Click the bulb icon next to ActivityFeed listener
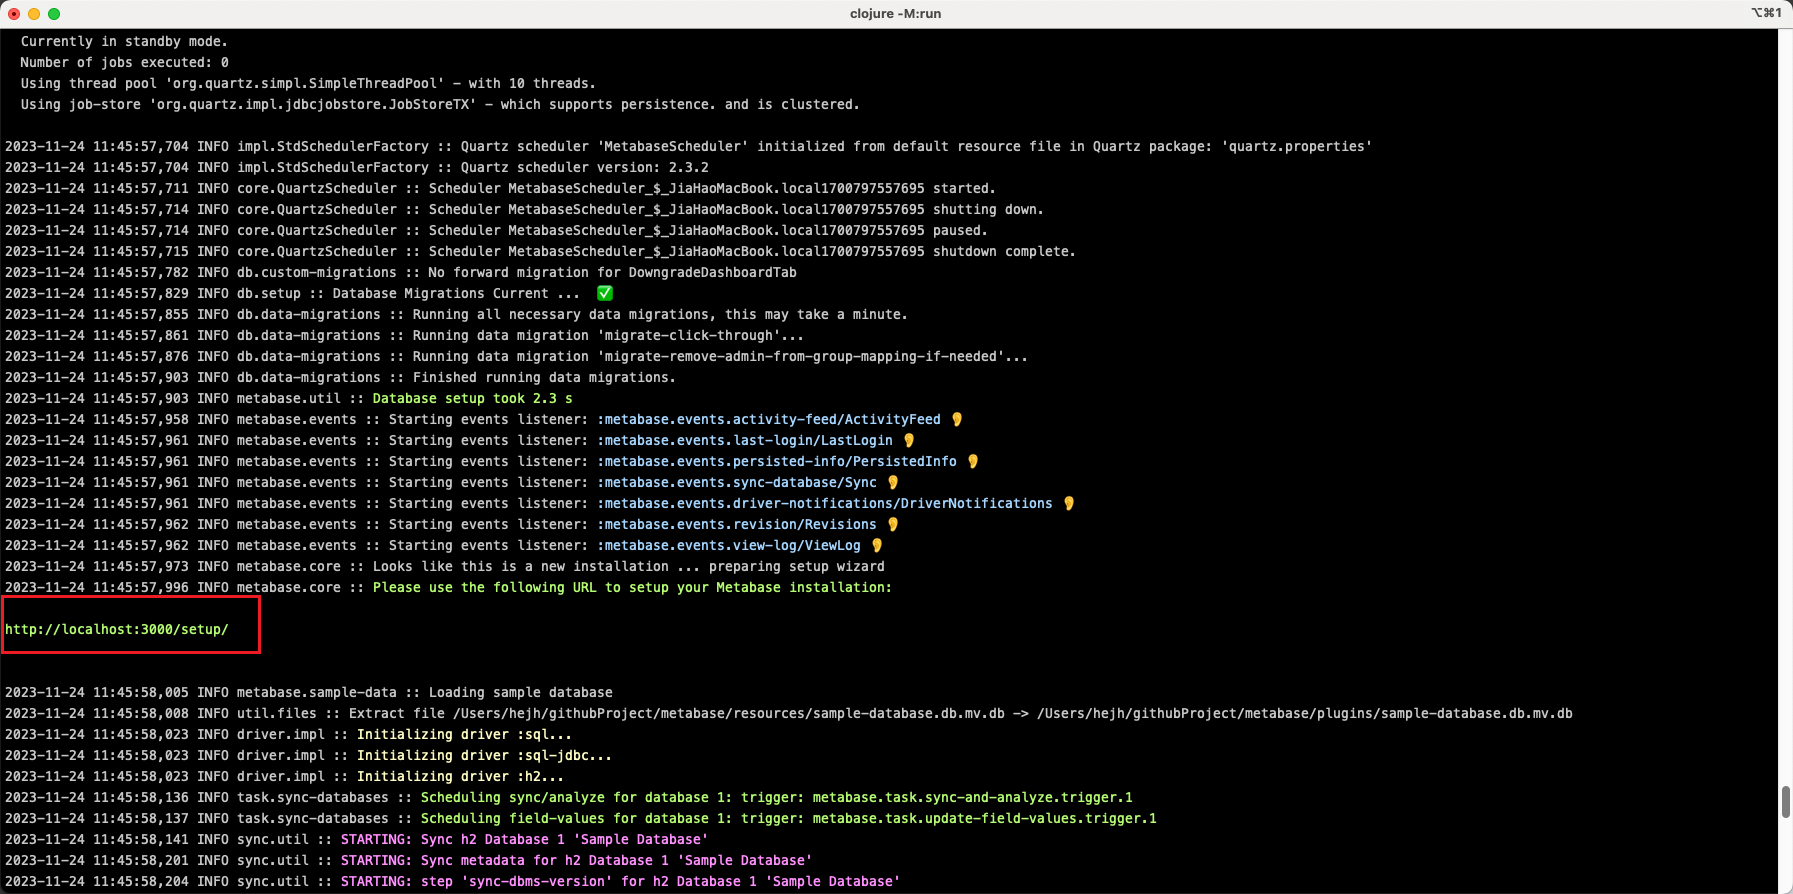This screenshot has height=894, width=1793. (957, 419)
